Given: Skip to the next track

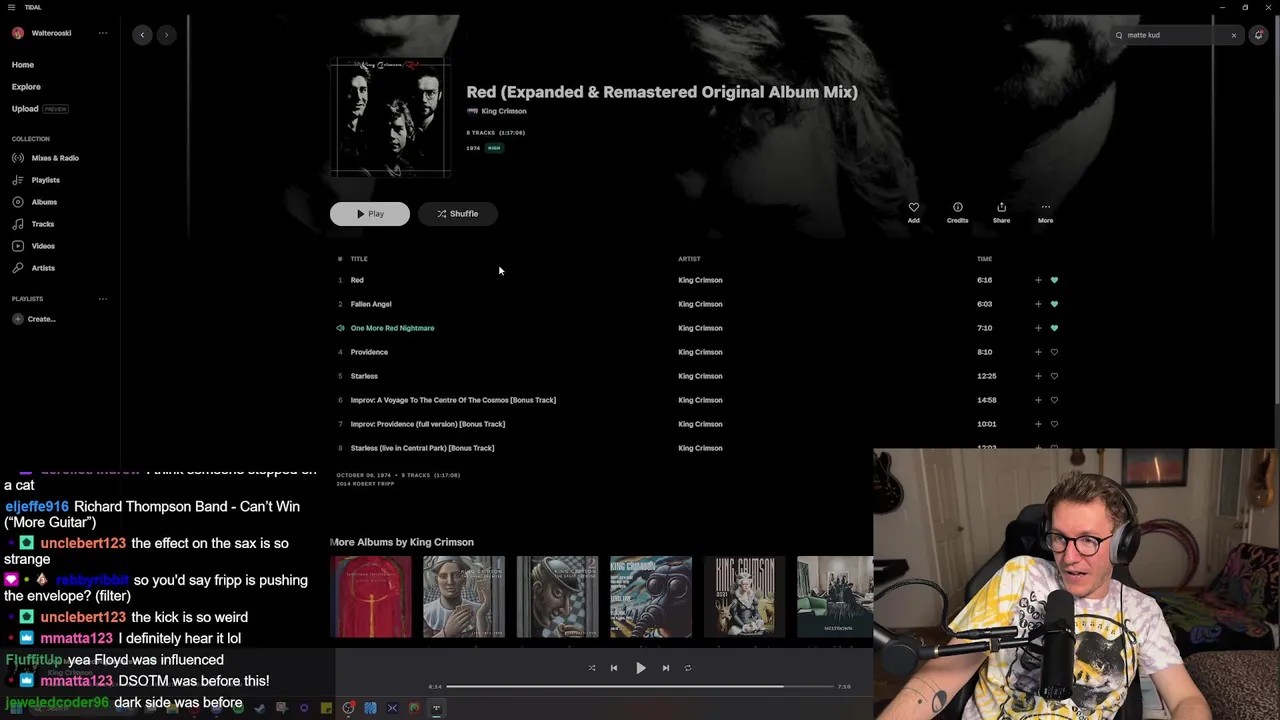Looking at the screenshot, I should 665,668.
